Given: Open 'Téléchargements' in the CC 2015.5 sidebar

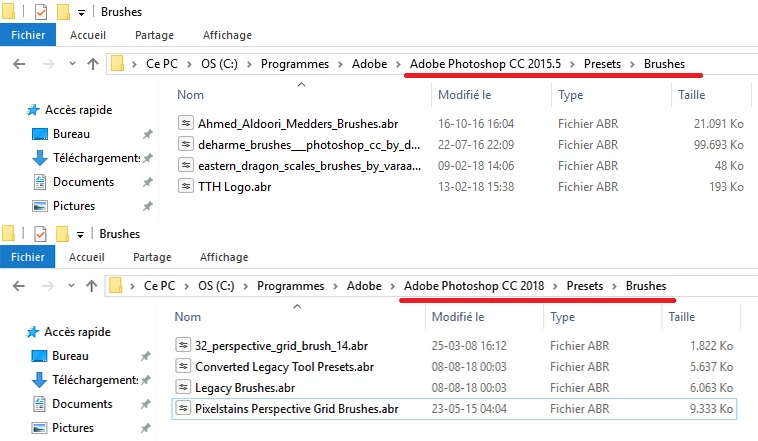Looking at the screenshot, I should (x=96, y=158).
